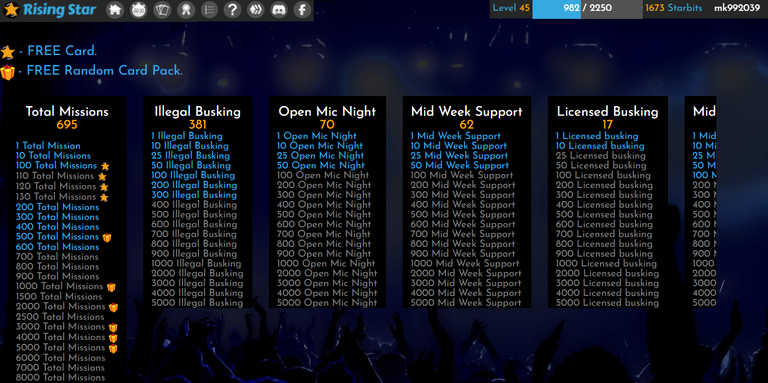Open the Home page icon
This screenshot has height=383, width=768.
(x=115, y=10)
